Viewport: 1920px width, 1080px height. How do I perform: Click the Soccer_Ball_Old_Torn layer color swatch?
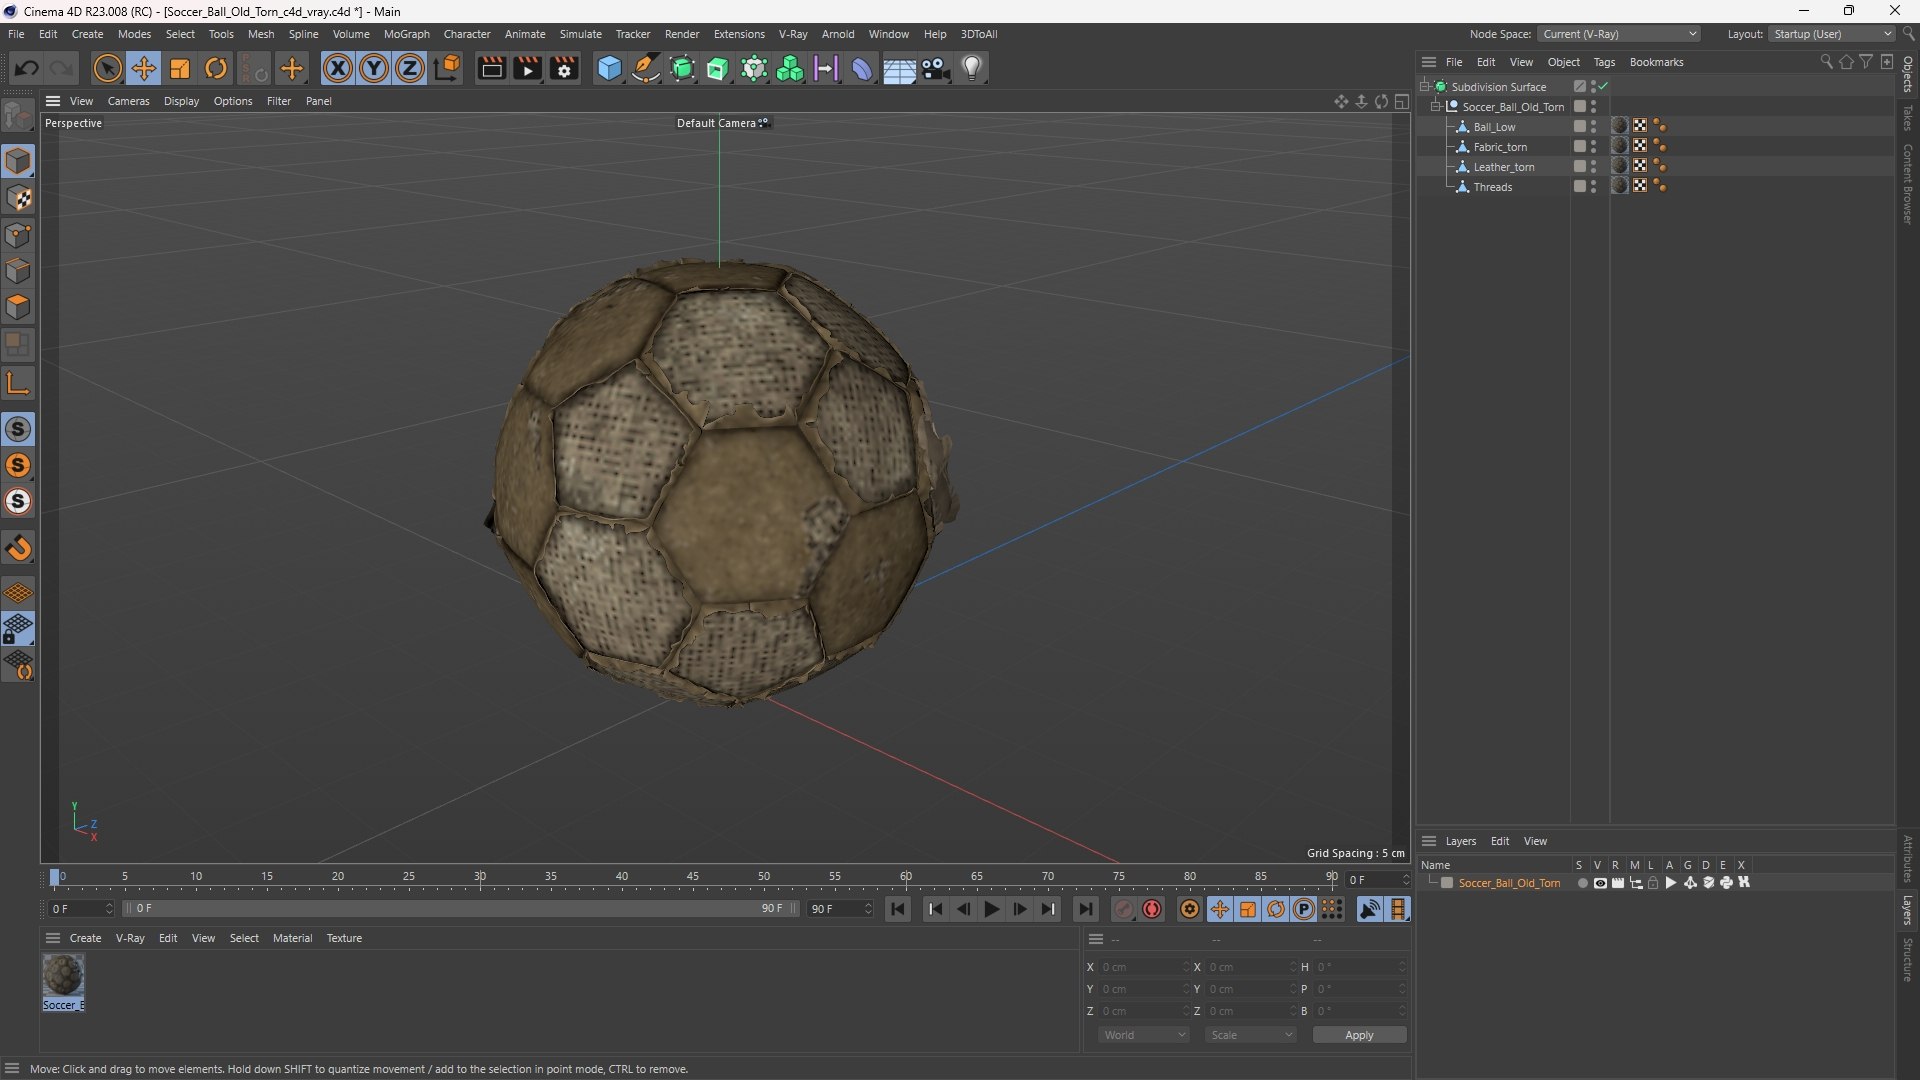[x=1447, y=883]
